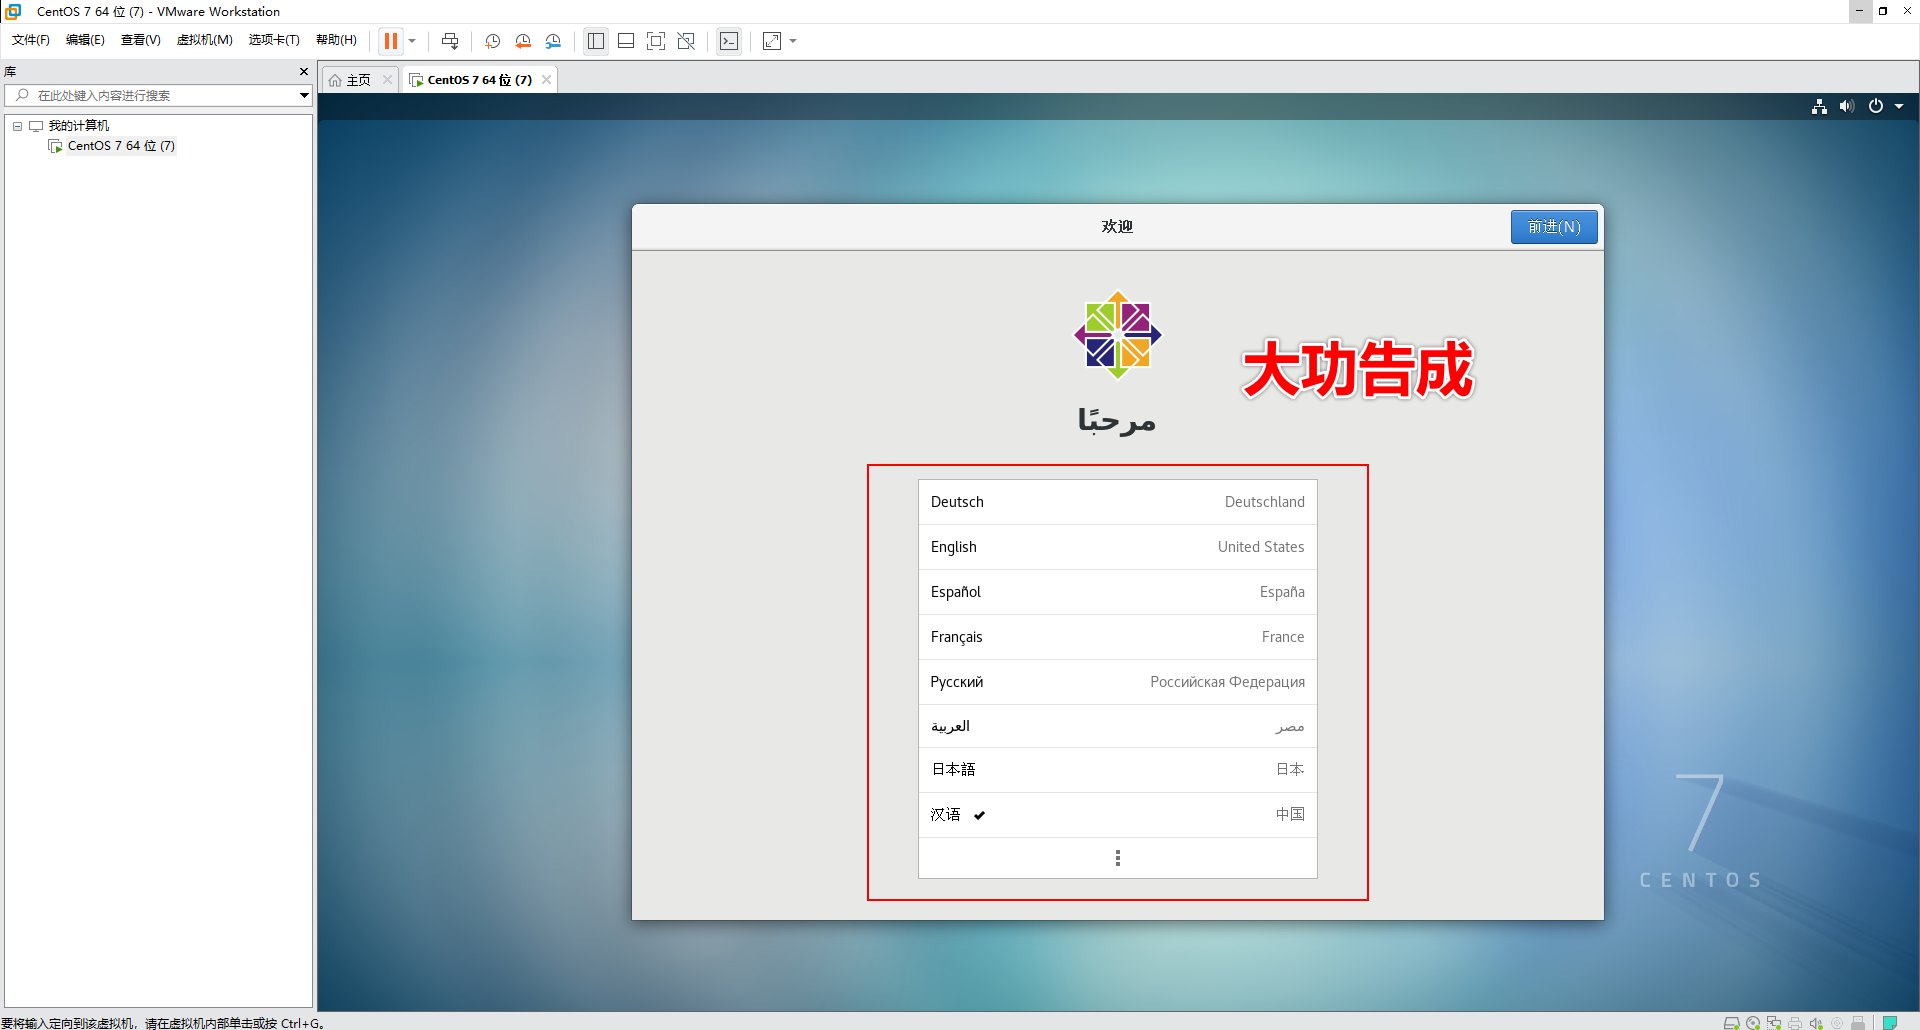Toggle the library sidebar view icon
The width and height of the screenshot is (1920, 1030).
[x=596, y=41]
